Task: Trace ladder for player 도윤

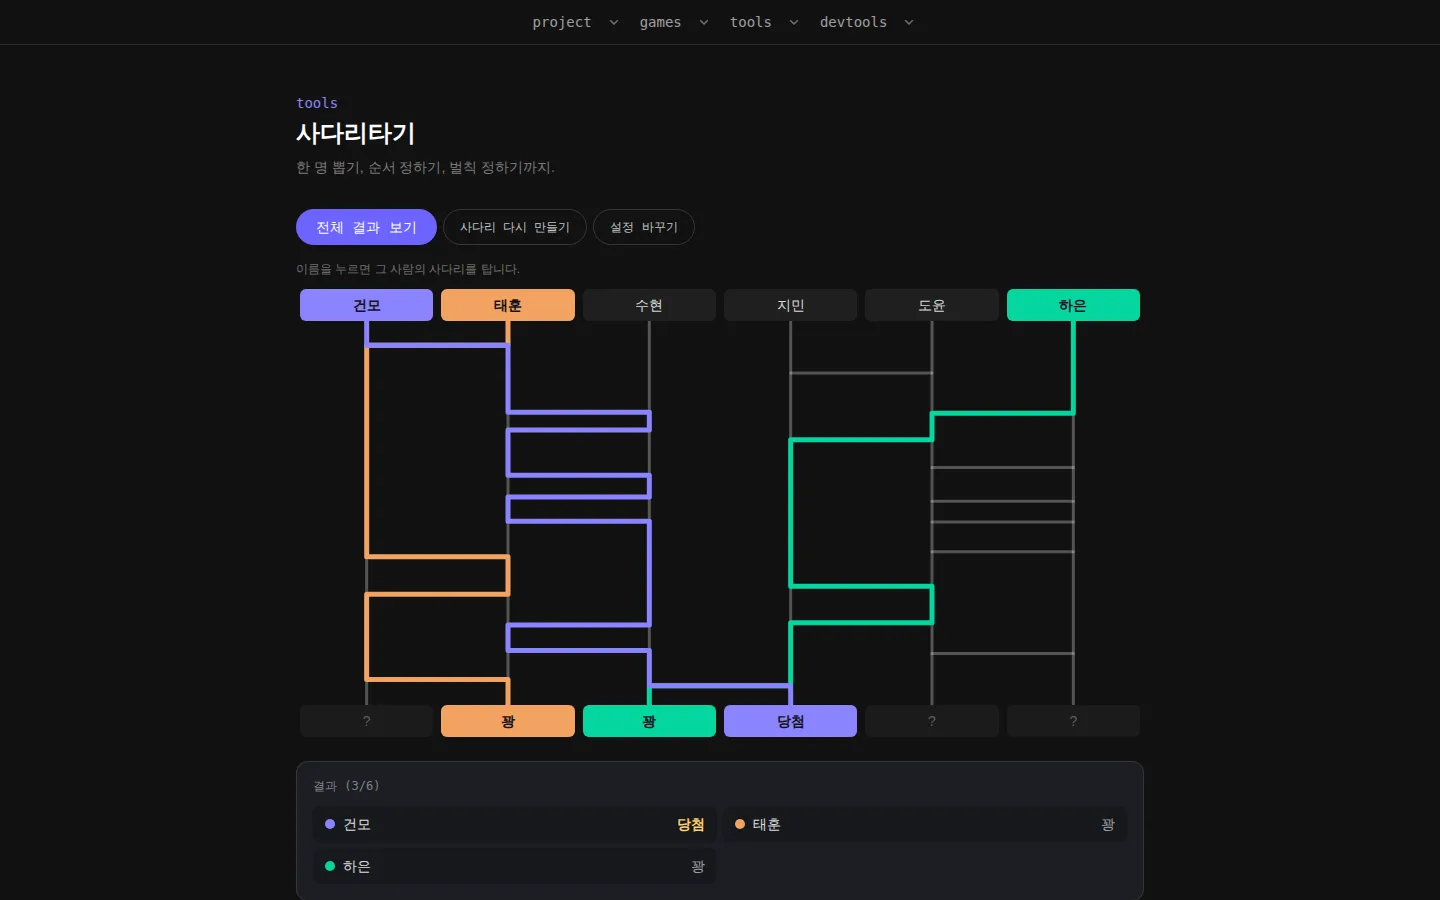Action: coord(932,305)
